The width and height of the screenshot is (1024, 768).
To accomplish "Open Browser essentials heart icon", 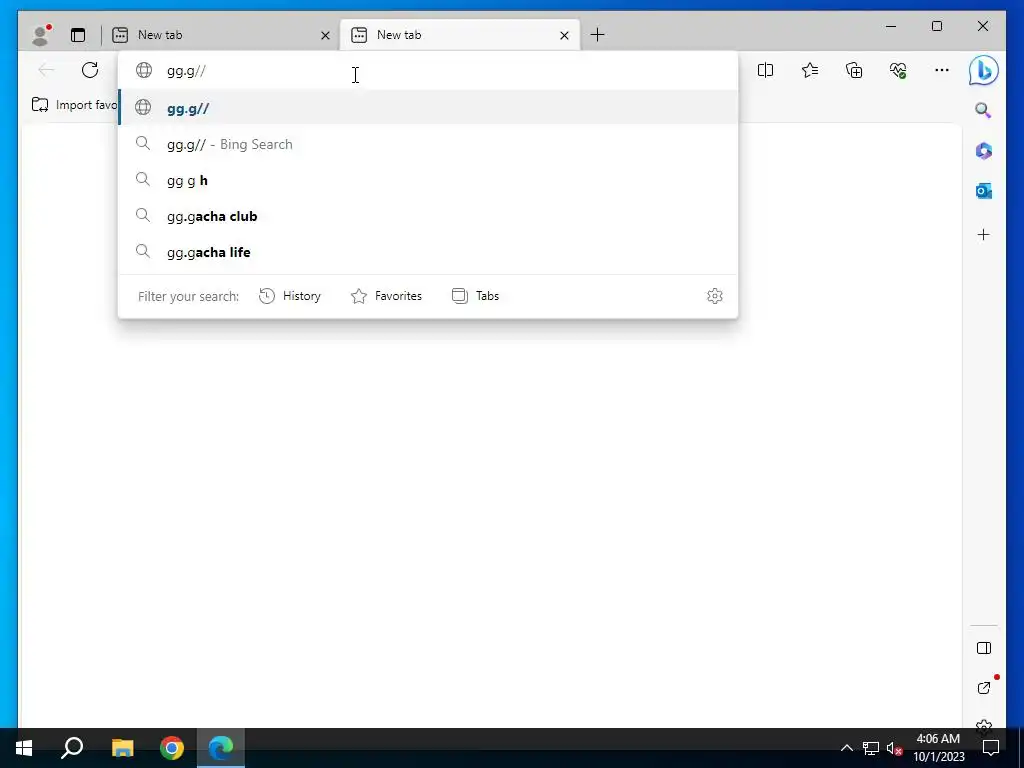I will [x=898, y=70].
